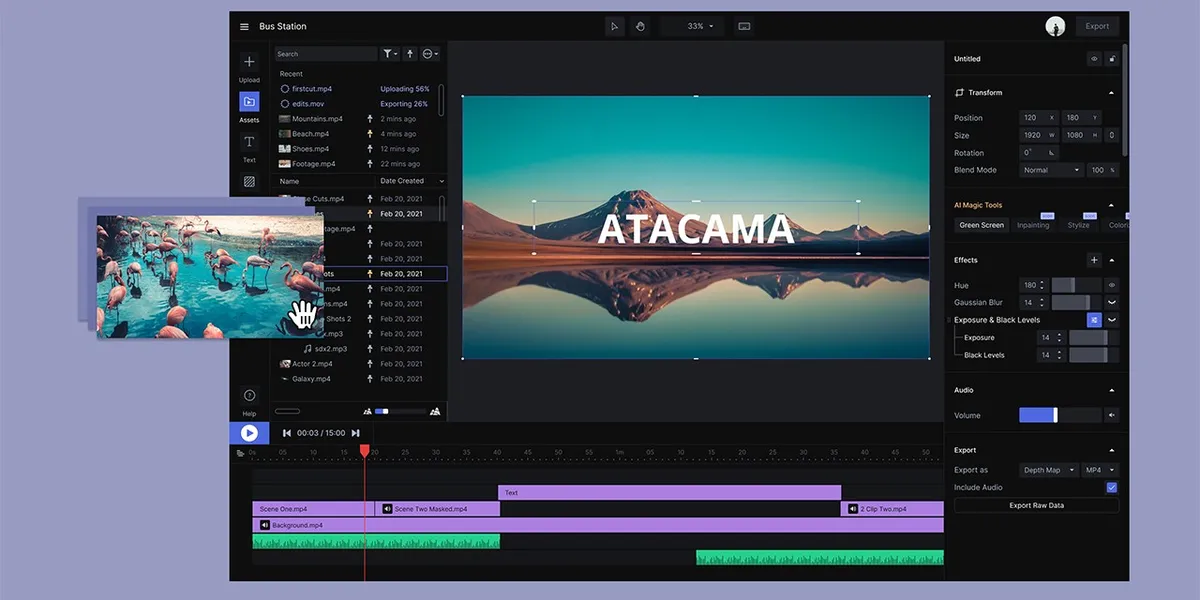This screenshot has width=1200, height=600.
Task: Open the Blend Mode Normal dropdown
Action: coord(1051,170)
